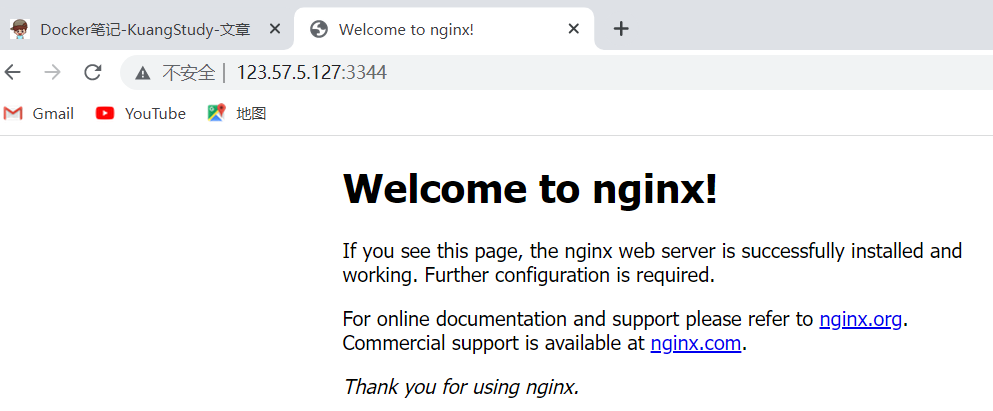Select the Welcome to nginx! tab

coord(445,29)
